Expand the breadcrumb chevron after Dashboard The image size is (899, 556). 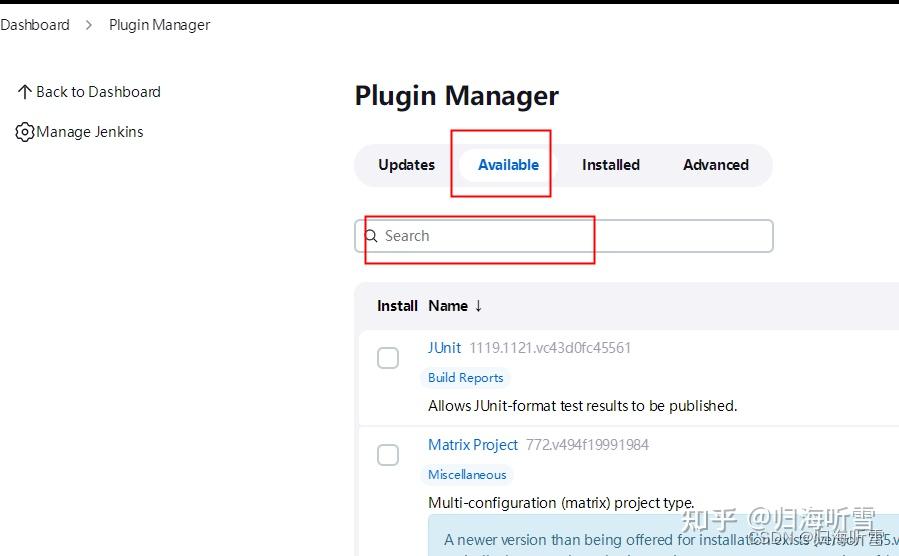(x=89, y=25)
